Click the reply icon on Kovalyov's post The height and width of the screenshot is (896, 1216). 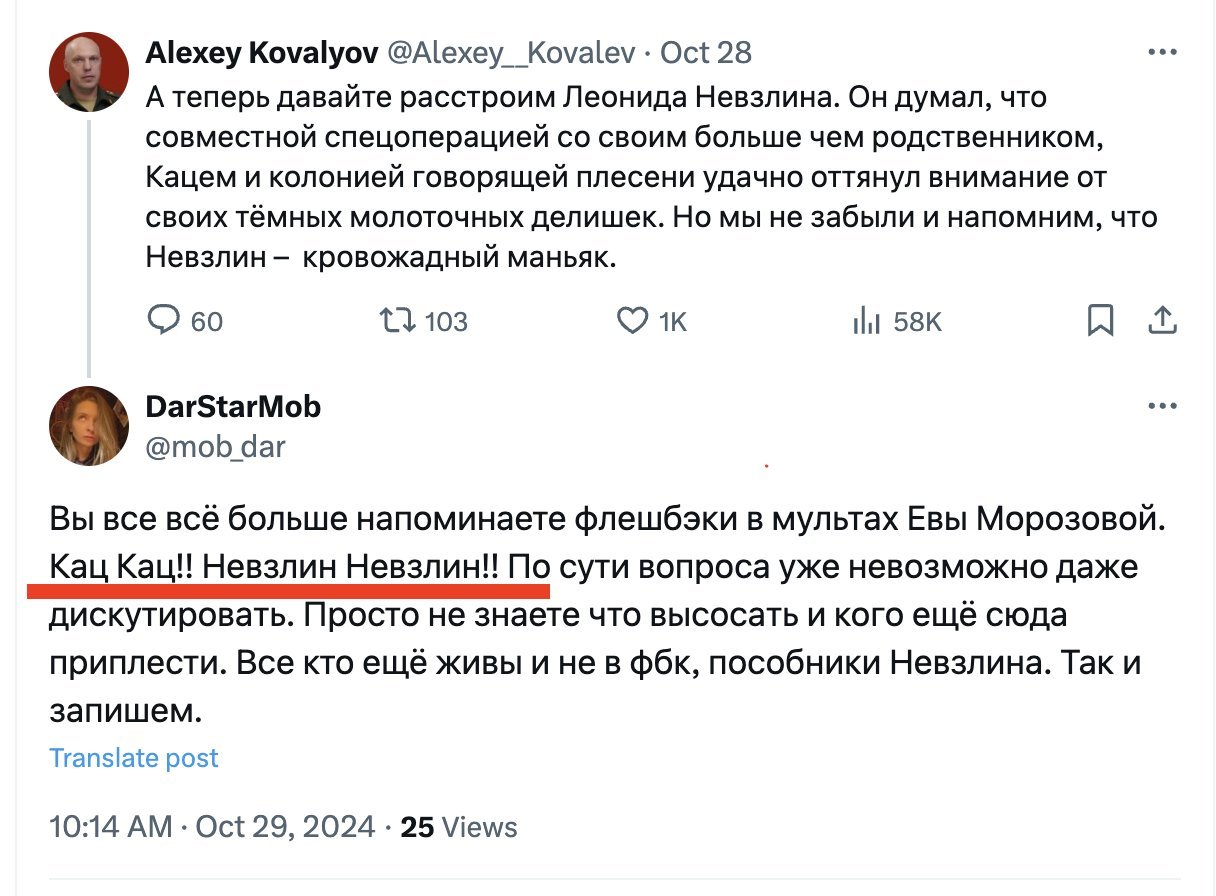(163, 320)
